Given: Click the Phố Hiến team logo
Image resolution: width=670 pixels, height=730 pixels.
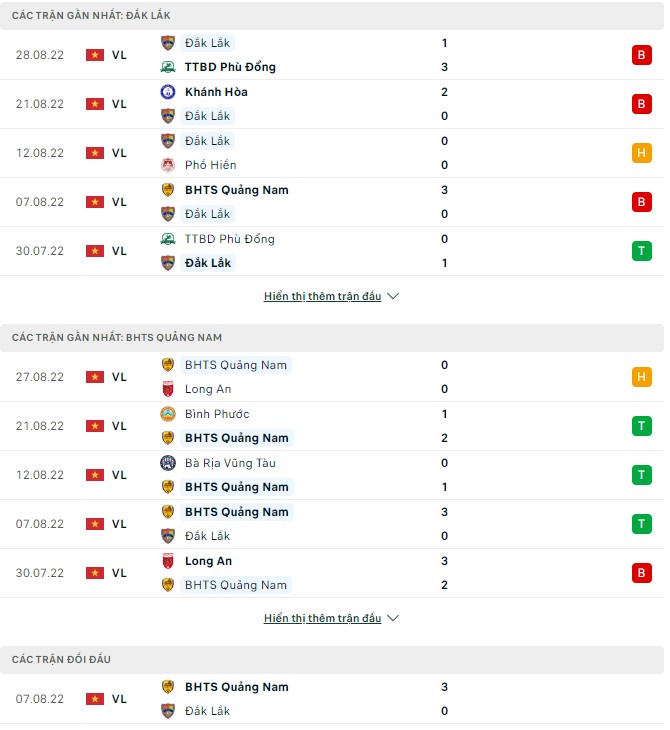Looking at the screenshot, I should [168, 165].
